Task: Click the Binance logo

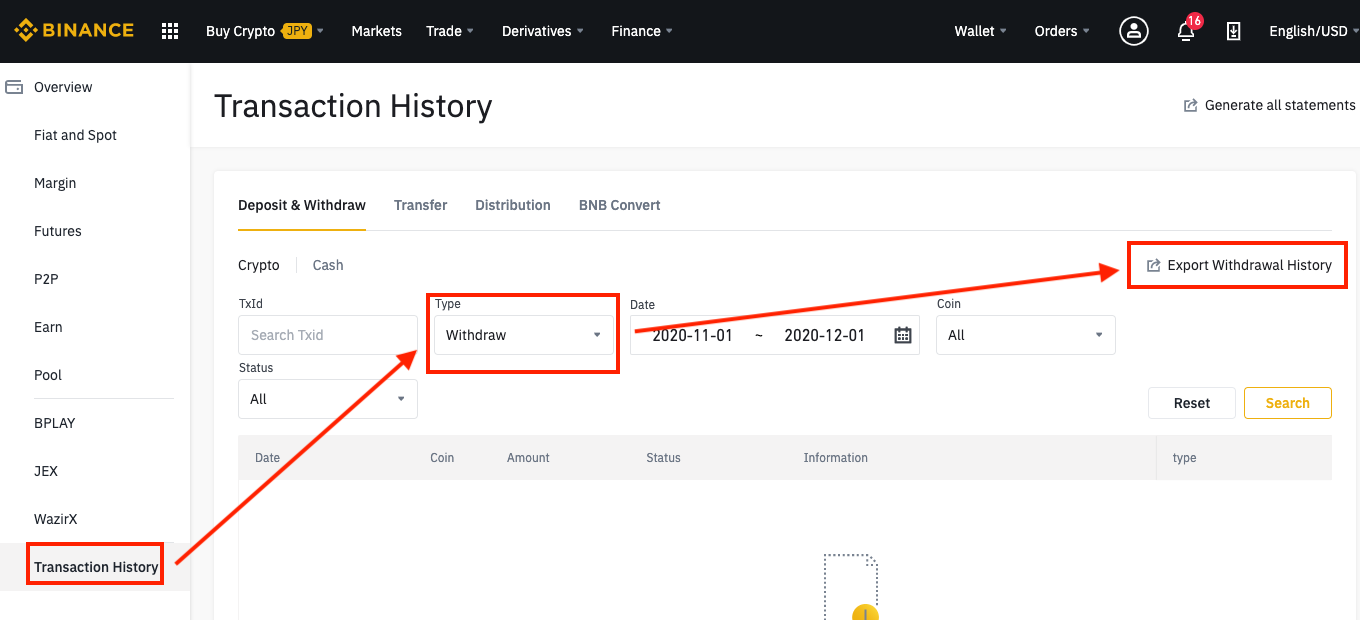Action: (74, 31)
